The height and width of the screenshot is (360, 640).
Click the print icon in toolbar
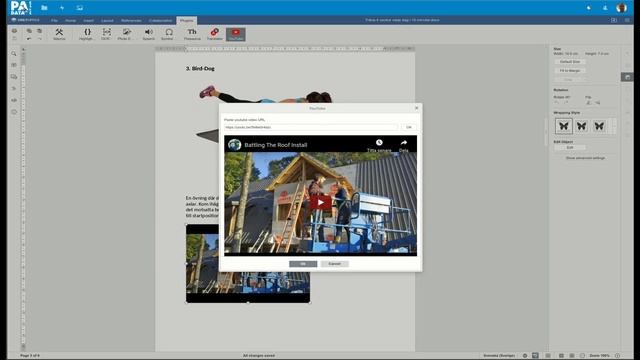coord(14,31)
